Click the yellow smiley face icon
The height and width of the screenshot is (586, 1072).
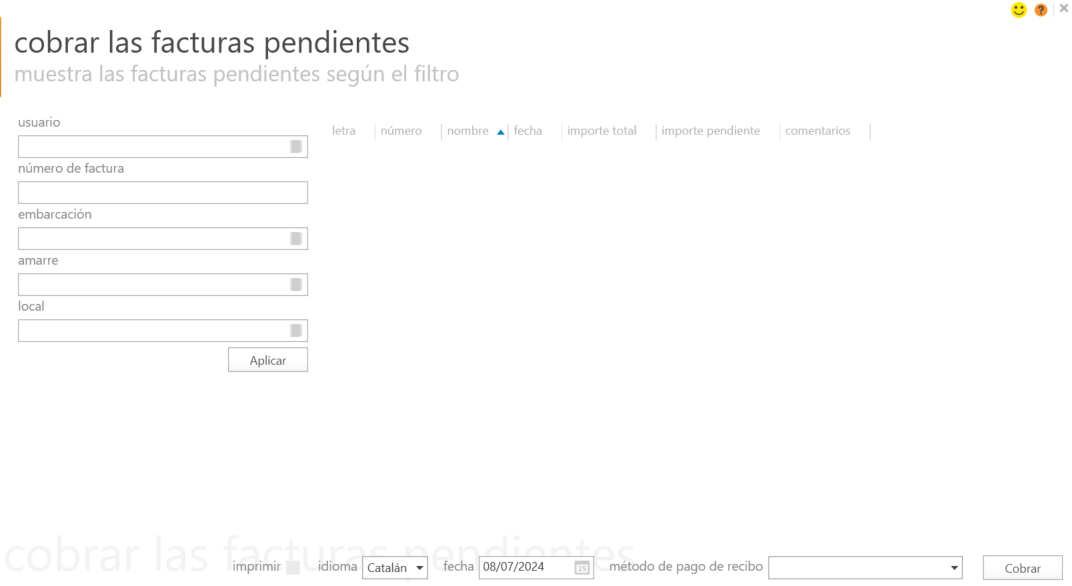[1019, 10]
